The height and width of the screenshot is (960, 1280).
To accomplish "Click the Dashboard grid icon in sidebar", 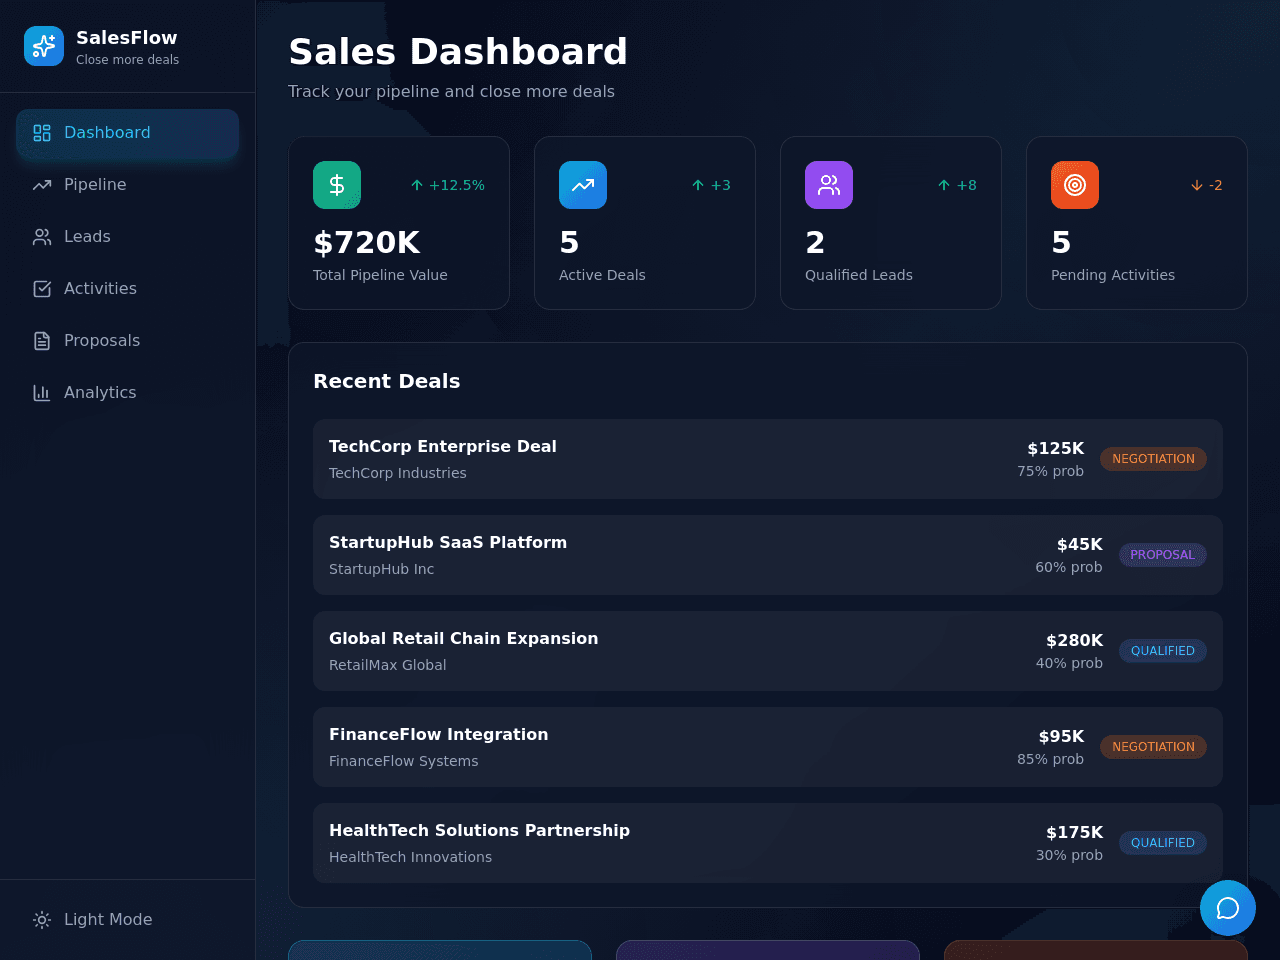I will [x=42, y=133].
